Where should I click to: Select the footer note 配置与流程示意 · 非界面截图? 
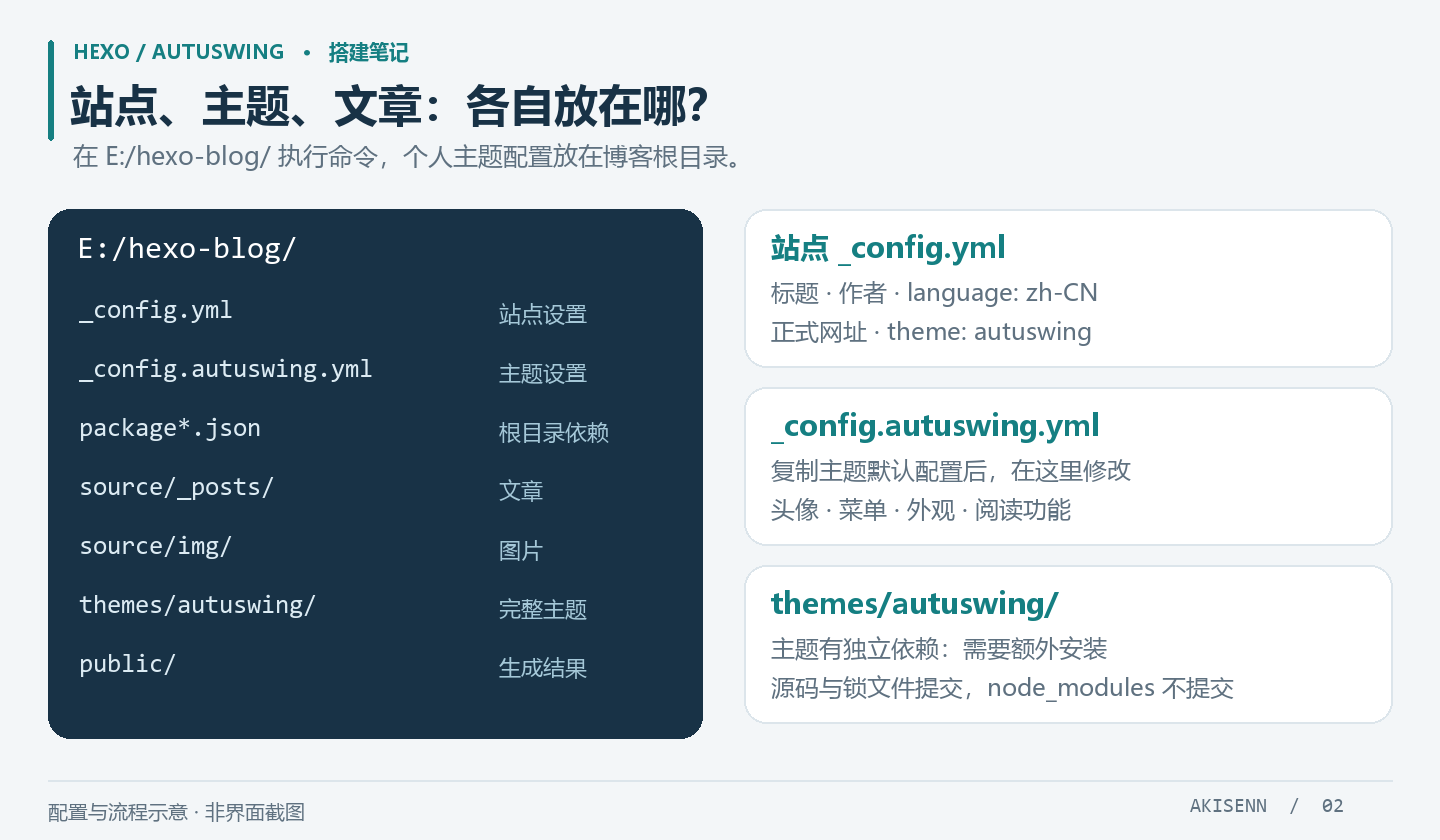pos(176,812)
